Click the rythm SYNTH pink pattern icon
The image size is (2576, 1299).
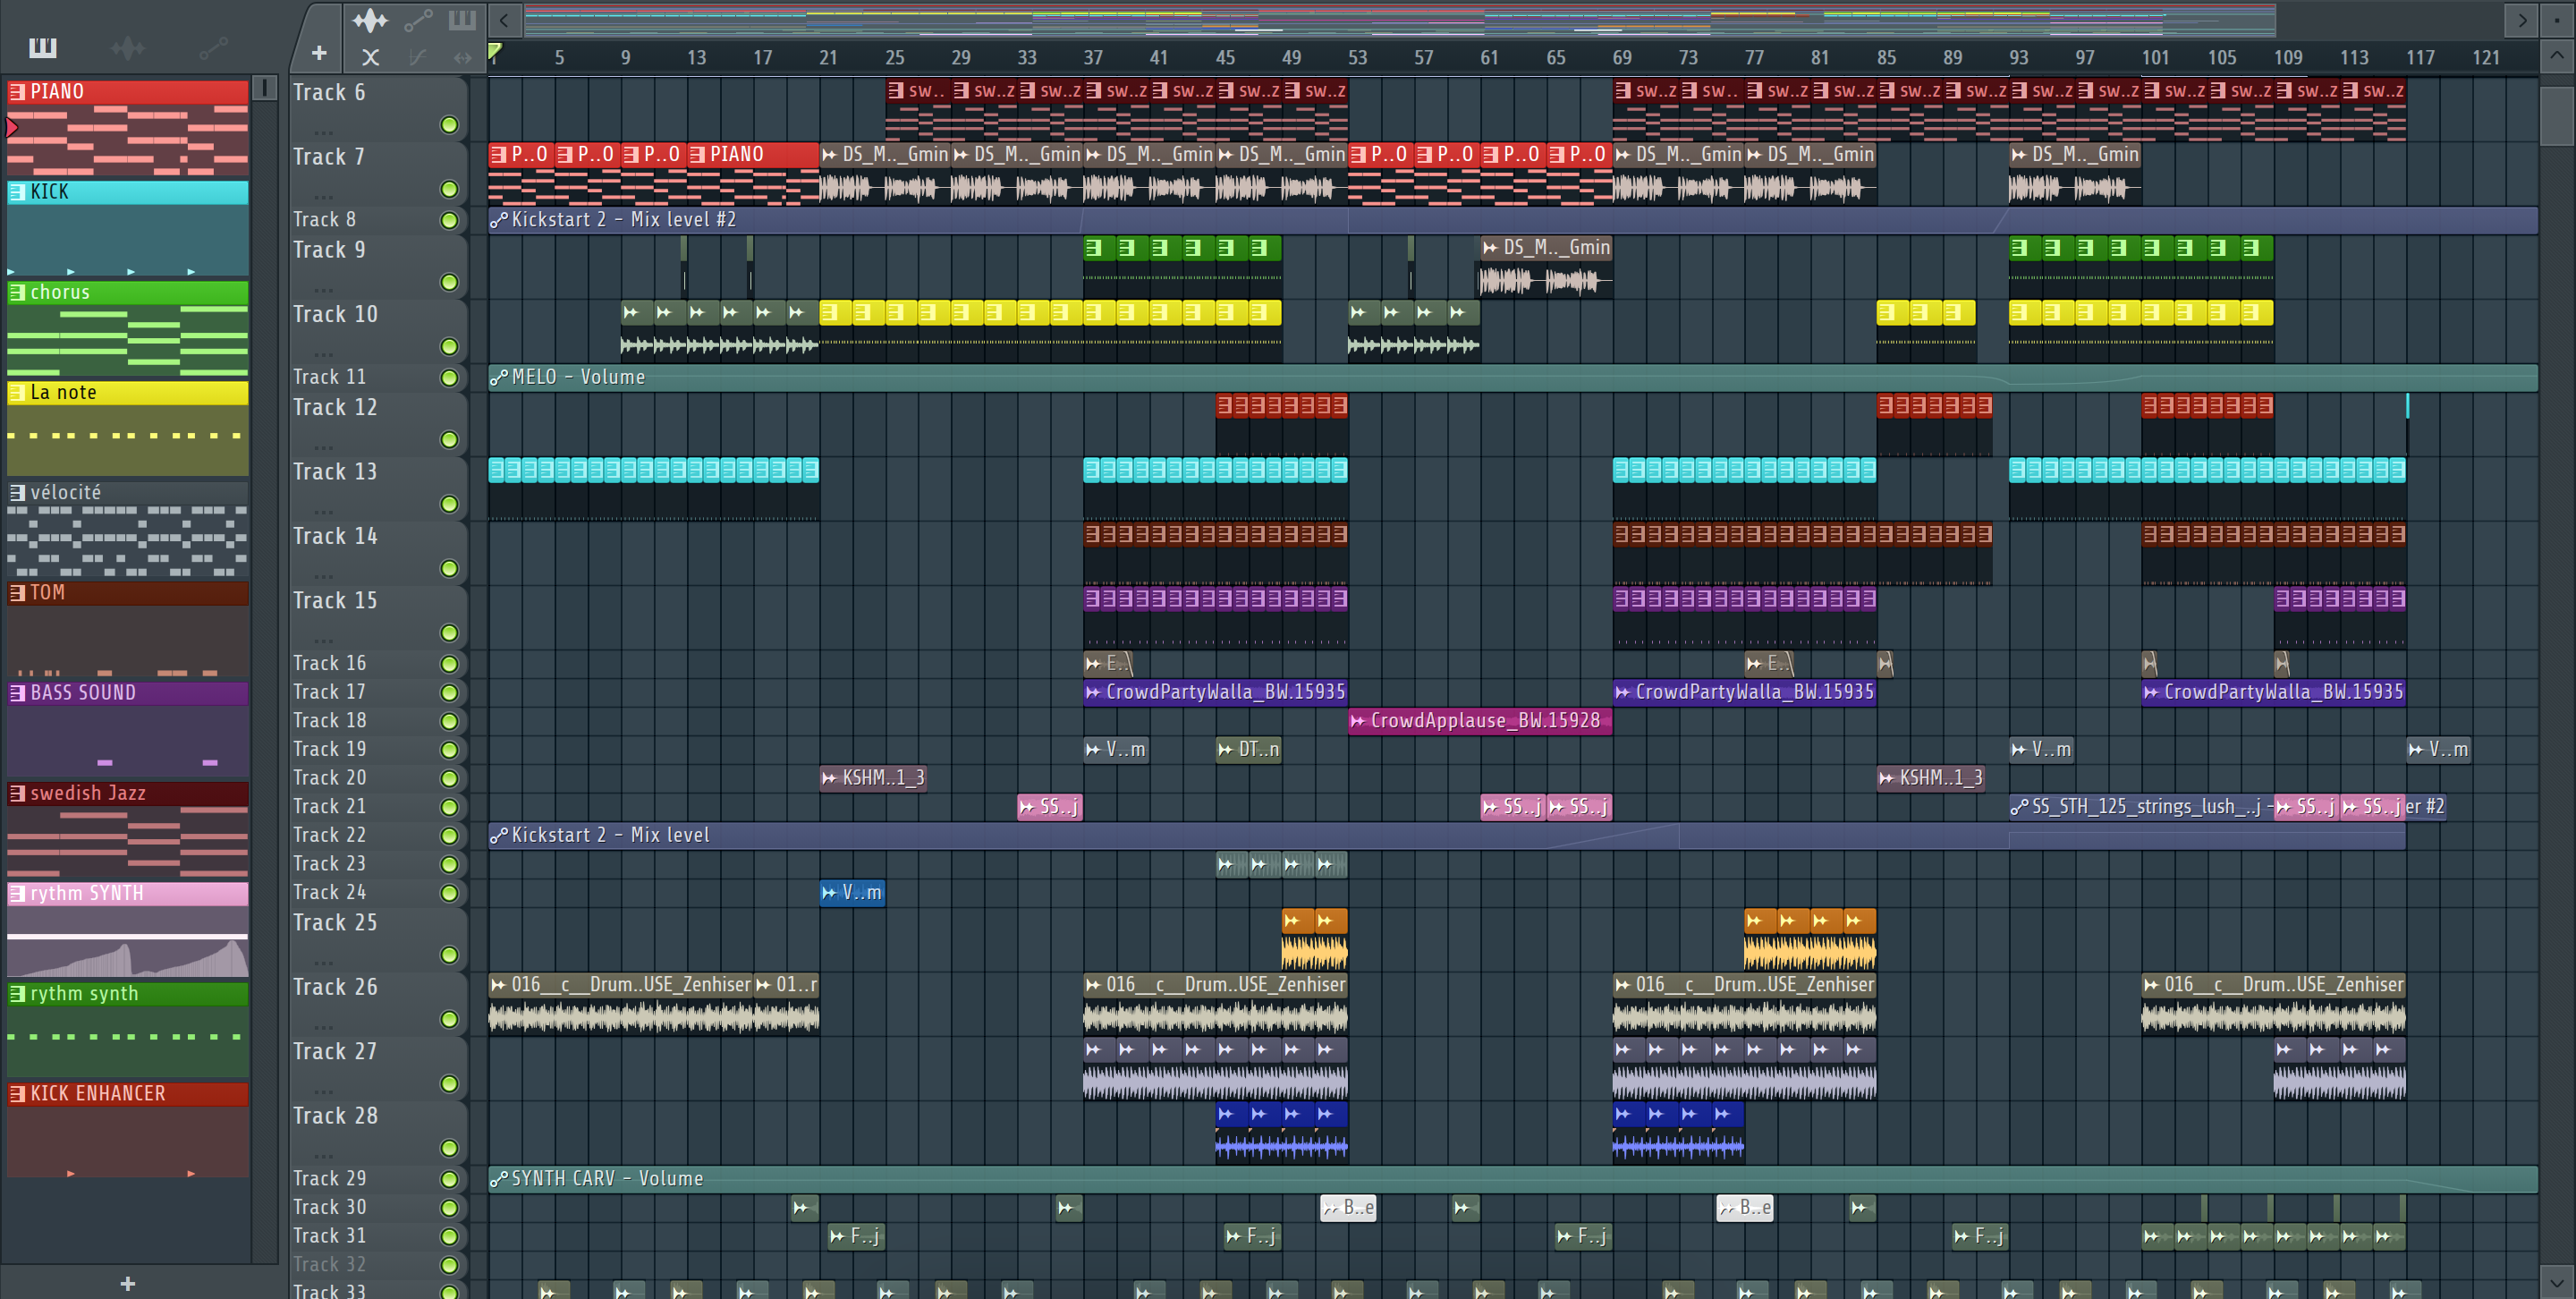pyautogui.click(x=17, y=893)
